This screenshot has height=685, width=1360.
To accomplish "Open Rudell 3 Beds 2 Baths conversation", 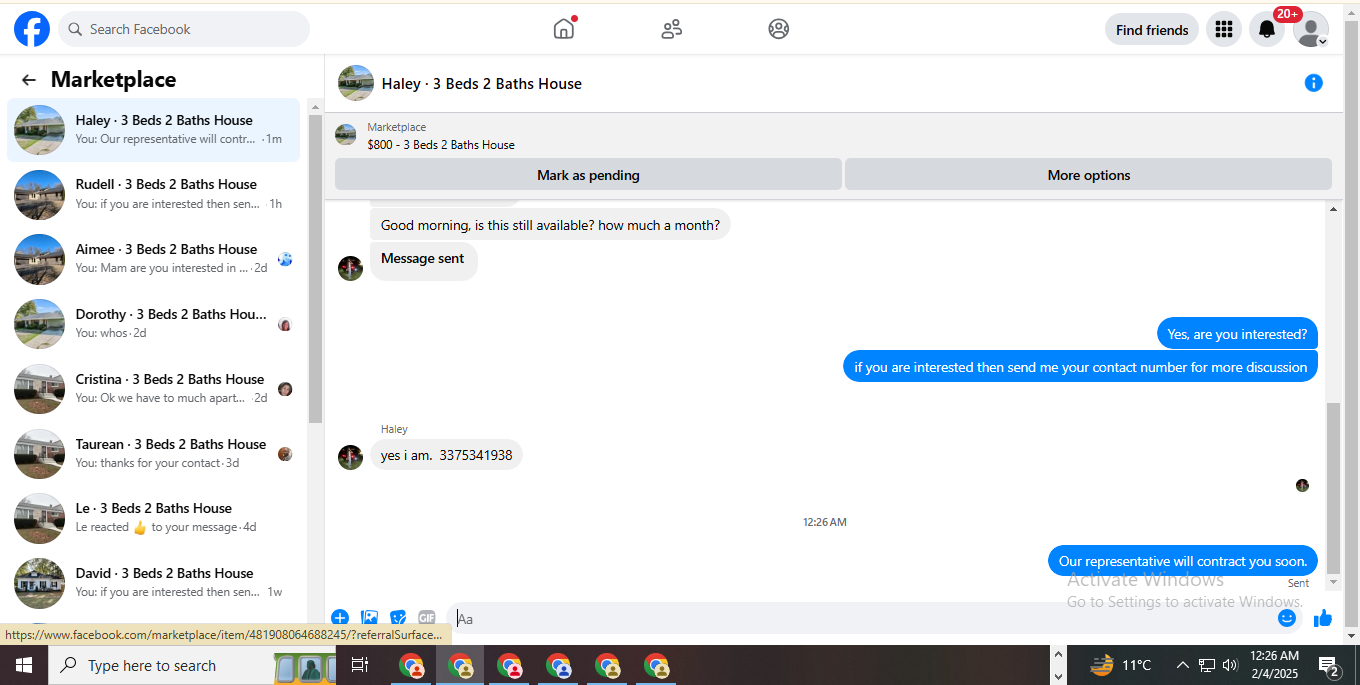I will click(154, 194).
